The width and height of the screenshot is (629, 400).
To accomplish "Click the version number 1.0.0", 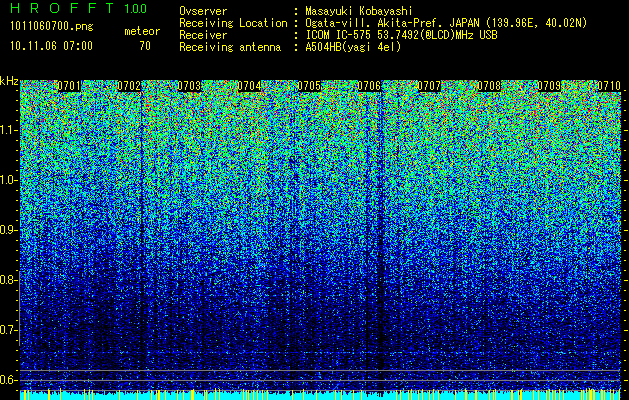I will (136, 9).
